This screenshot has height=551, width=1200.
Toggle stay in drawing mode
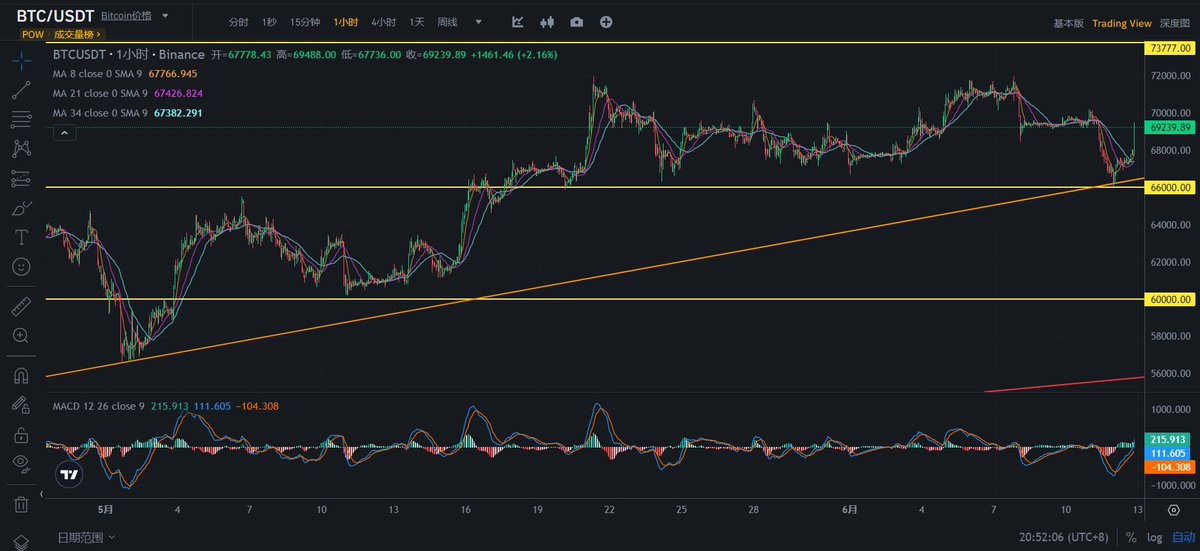(21, 405)
